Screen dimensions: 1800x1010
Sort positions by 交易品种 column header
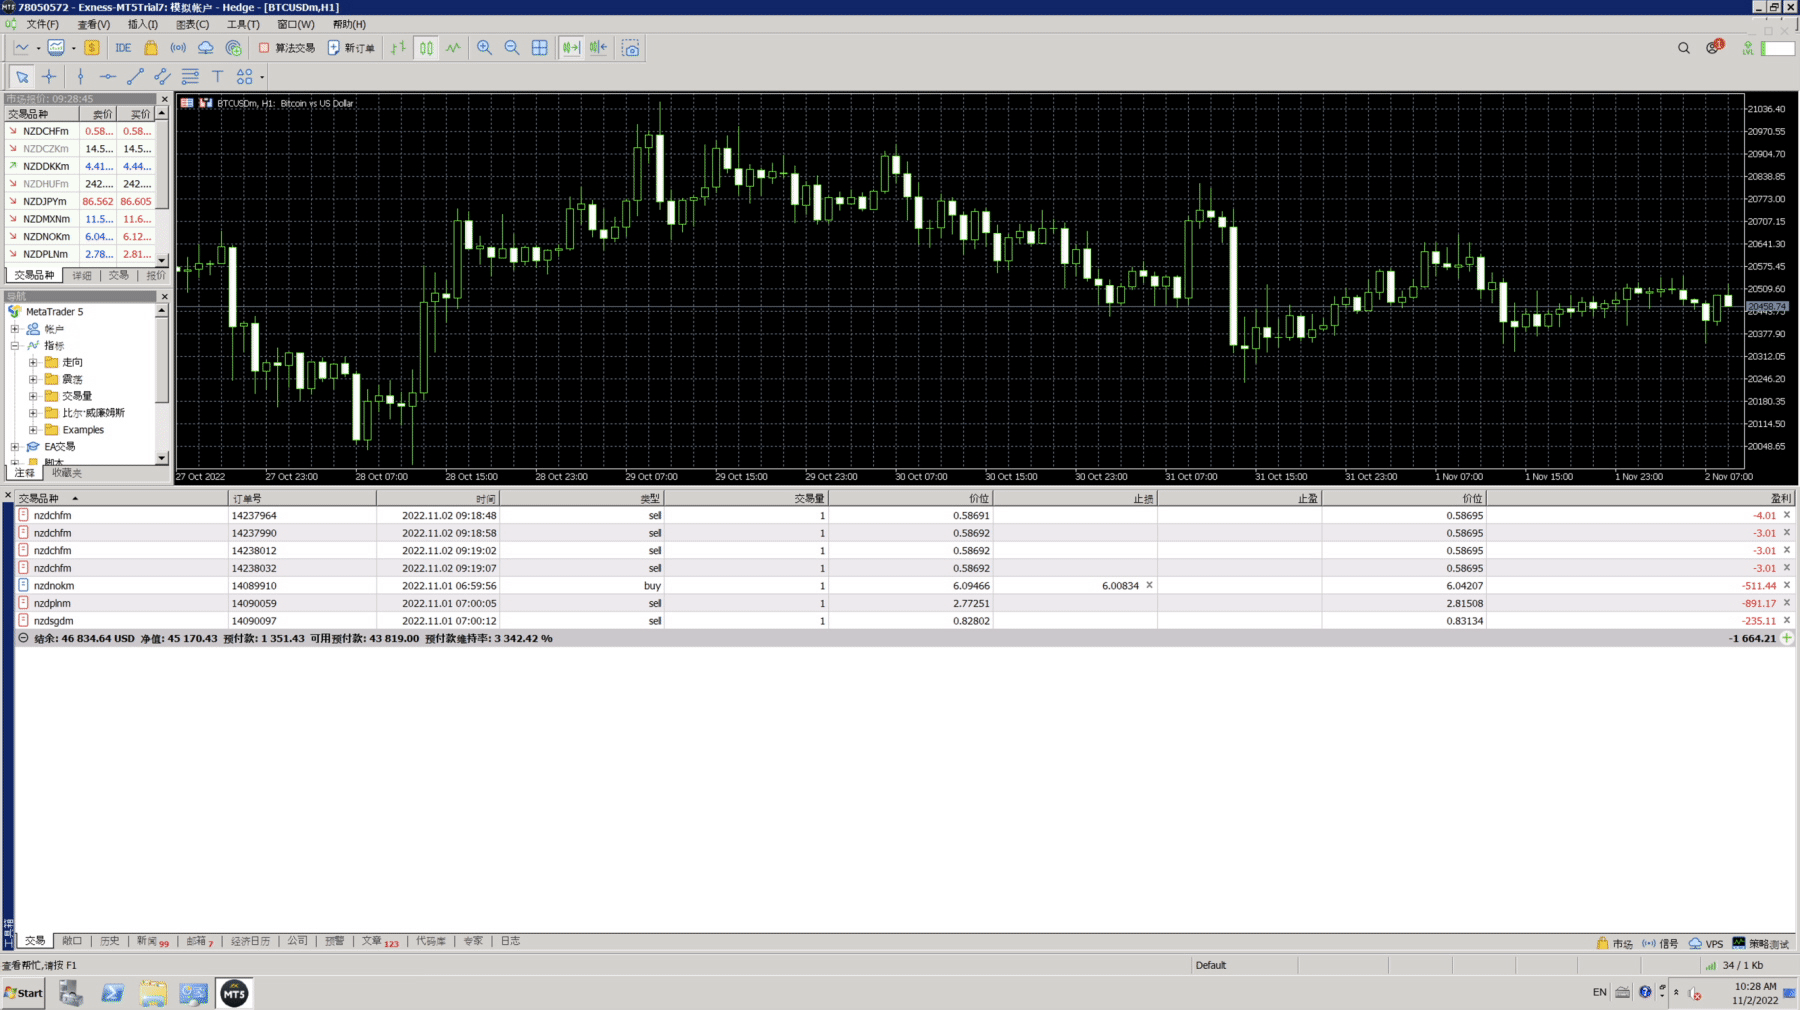(x=121, y=498)
